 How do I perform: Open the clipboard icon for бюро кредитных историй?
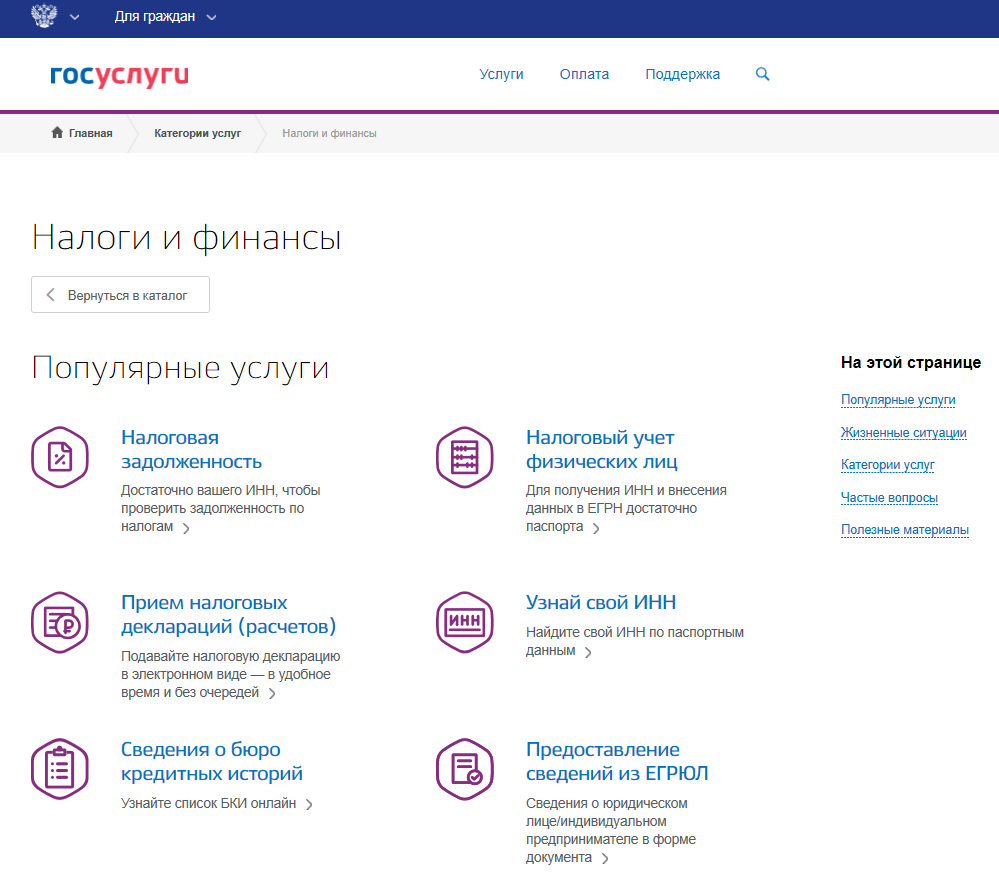(x=60, y=770)
